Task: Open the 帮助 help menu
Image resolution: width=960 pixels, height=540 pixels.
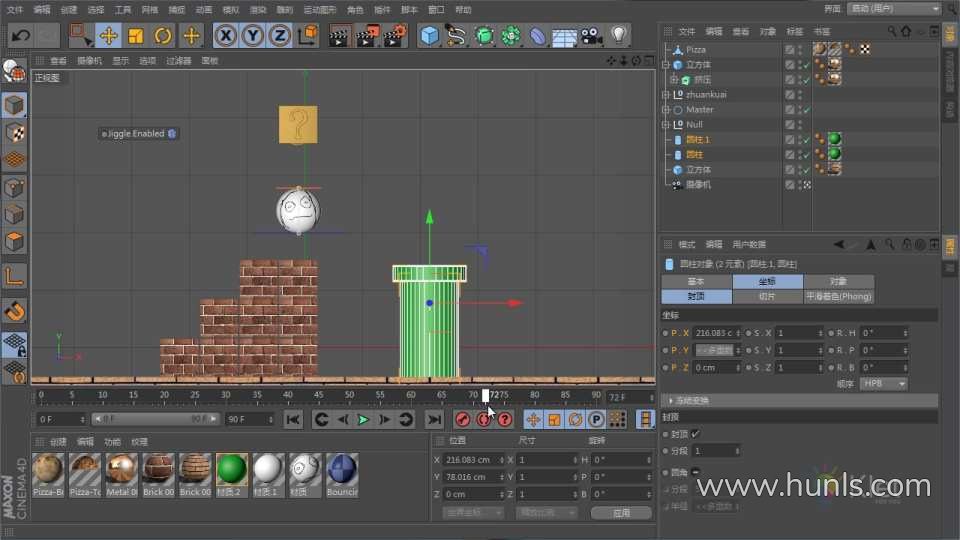Action: [x=463, y=10]
